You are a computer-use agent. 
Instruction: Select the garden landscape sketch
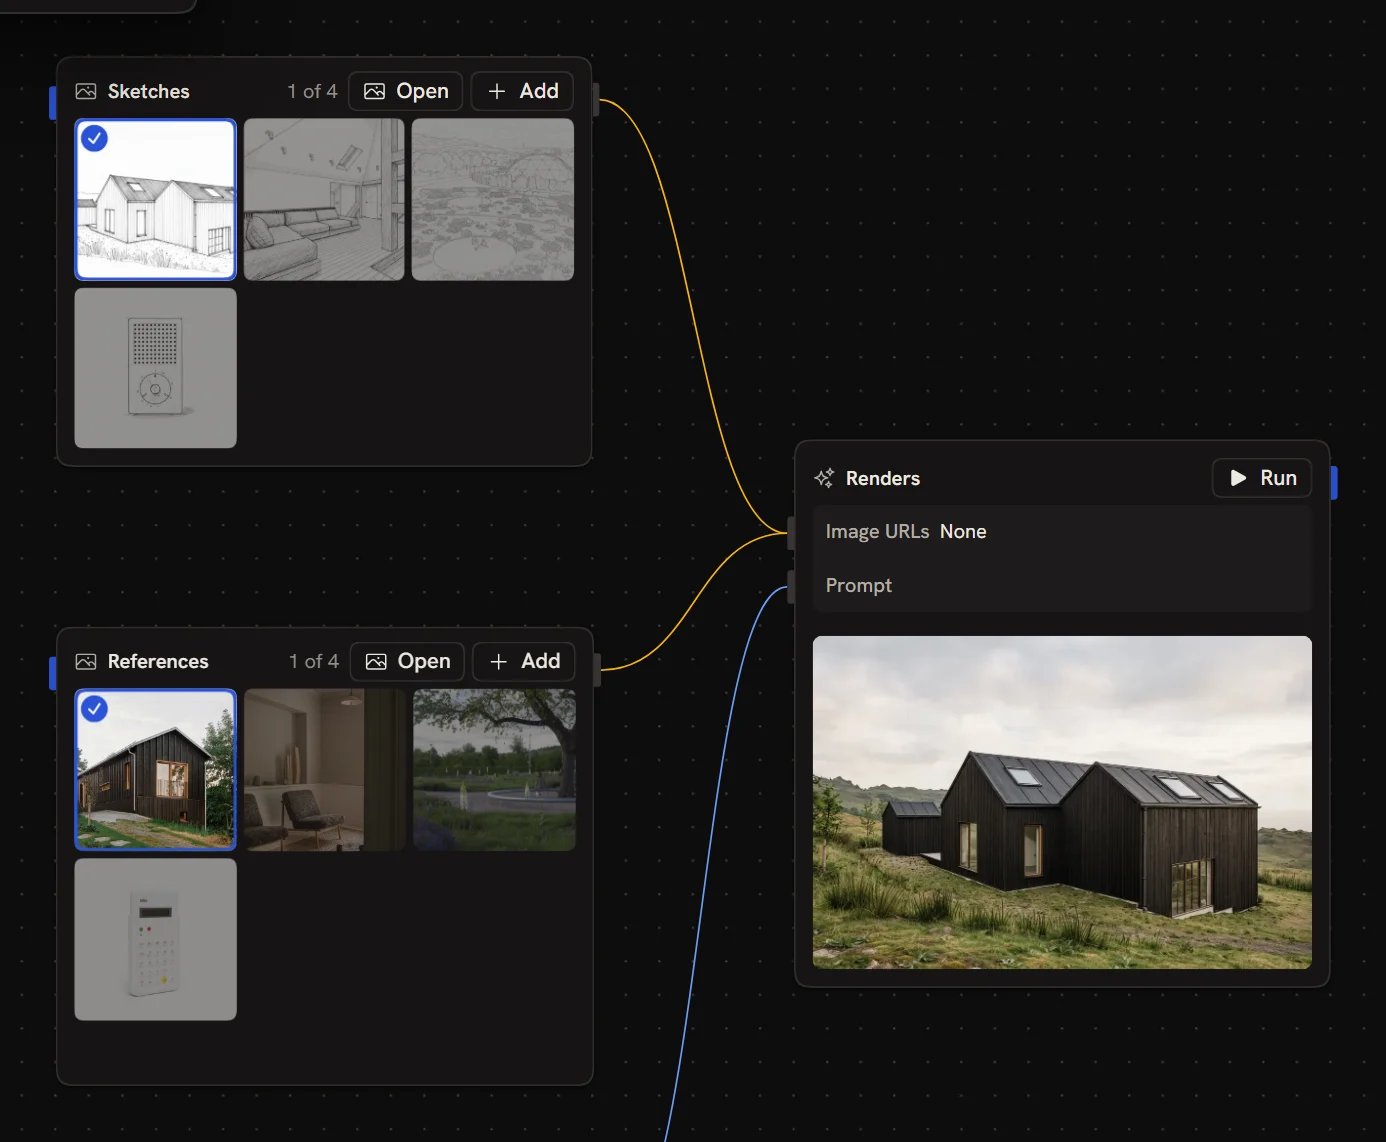(x=493, y=199)
